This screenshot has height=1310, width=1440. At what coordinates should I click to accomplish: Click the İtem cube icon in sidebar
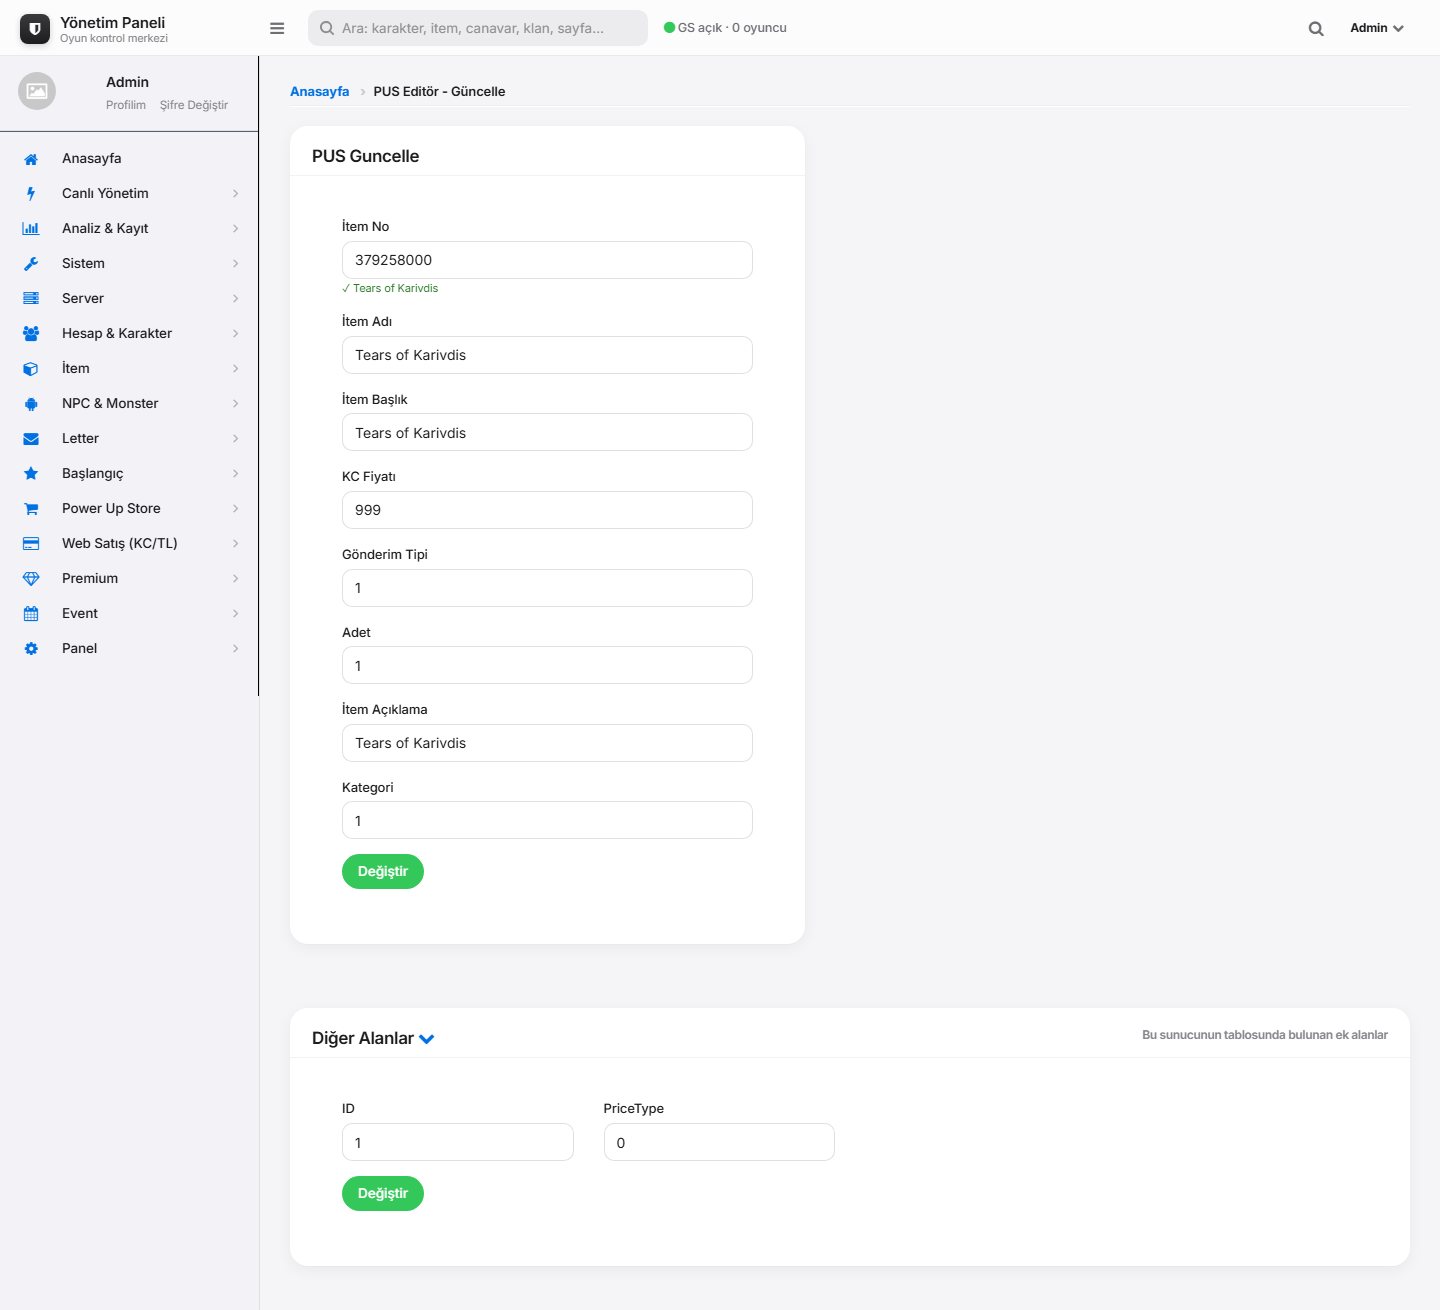(31, 369)
